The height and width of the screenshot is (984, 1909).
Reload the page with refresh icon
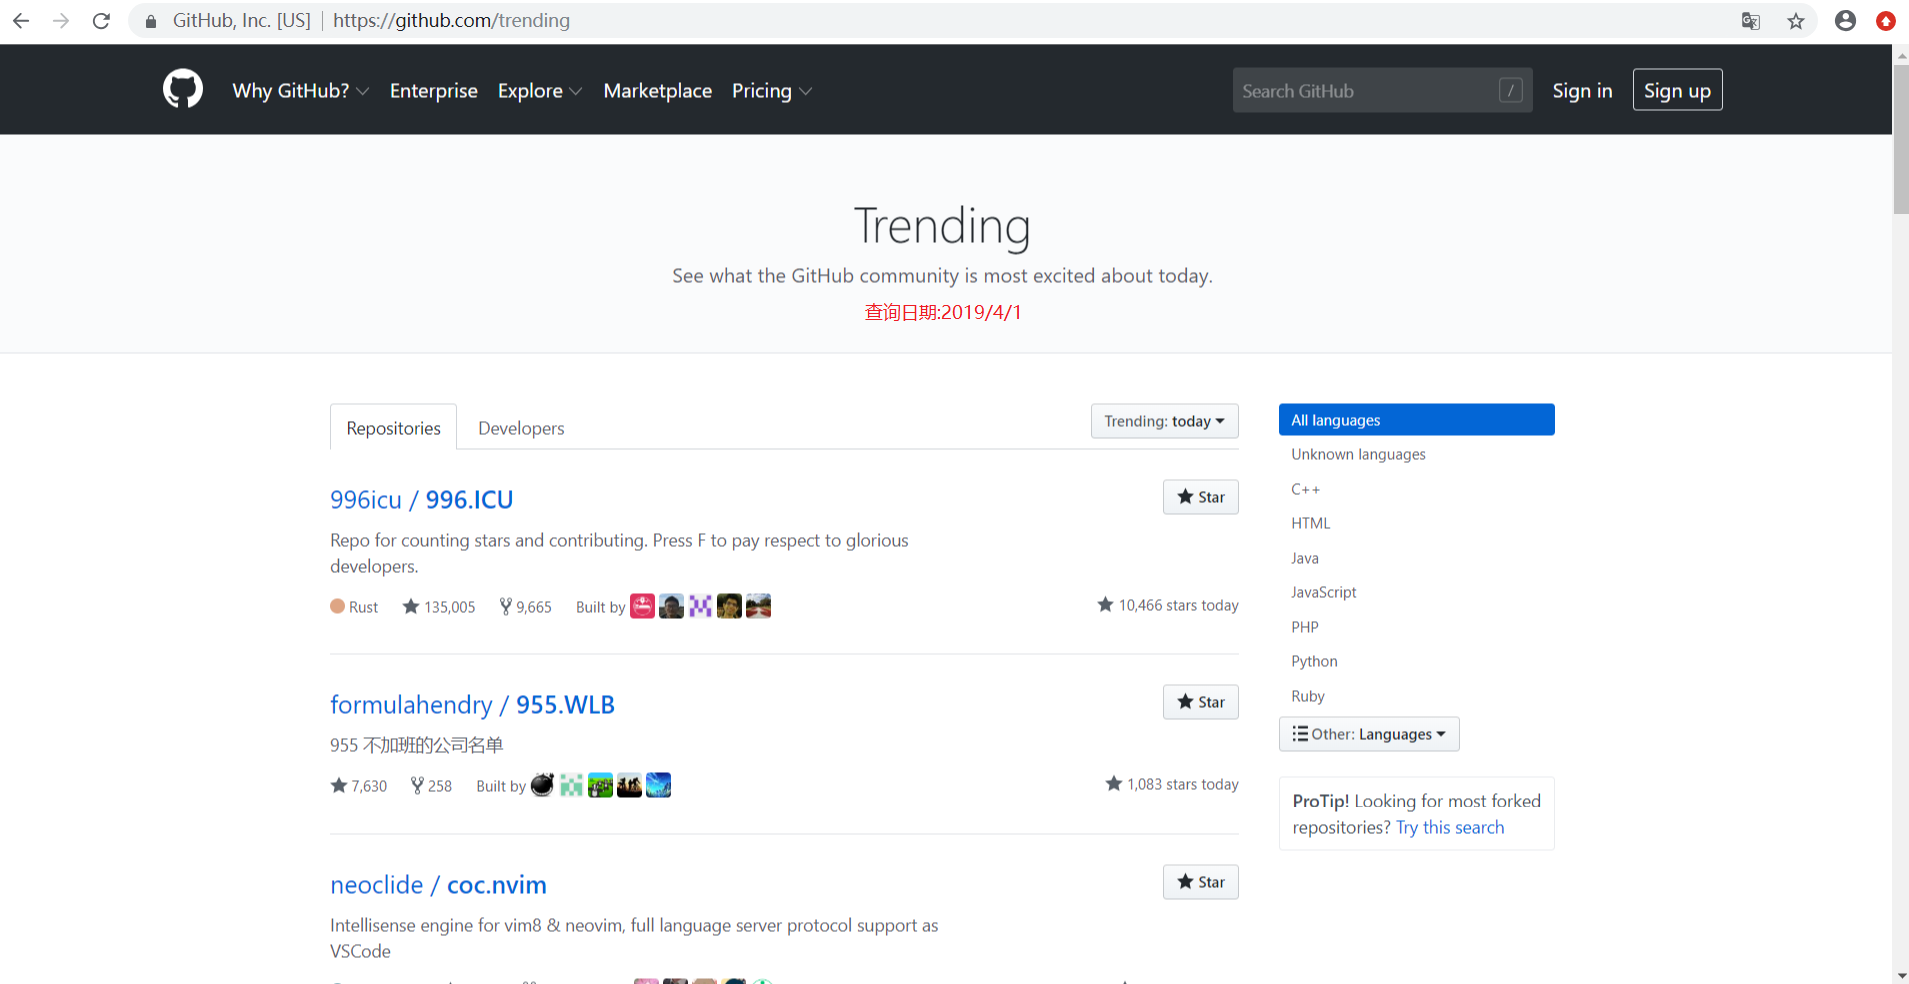[x=101, y=20]
